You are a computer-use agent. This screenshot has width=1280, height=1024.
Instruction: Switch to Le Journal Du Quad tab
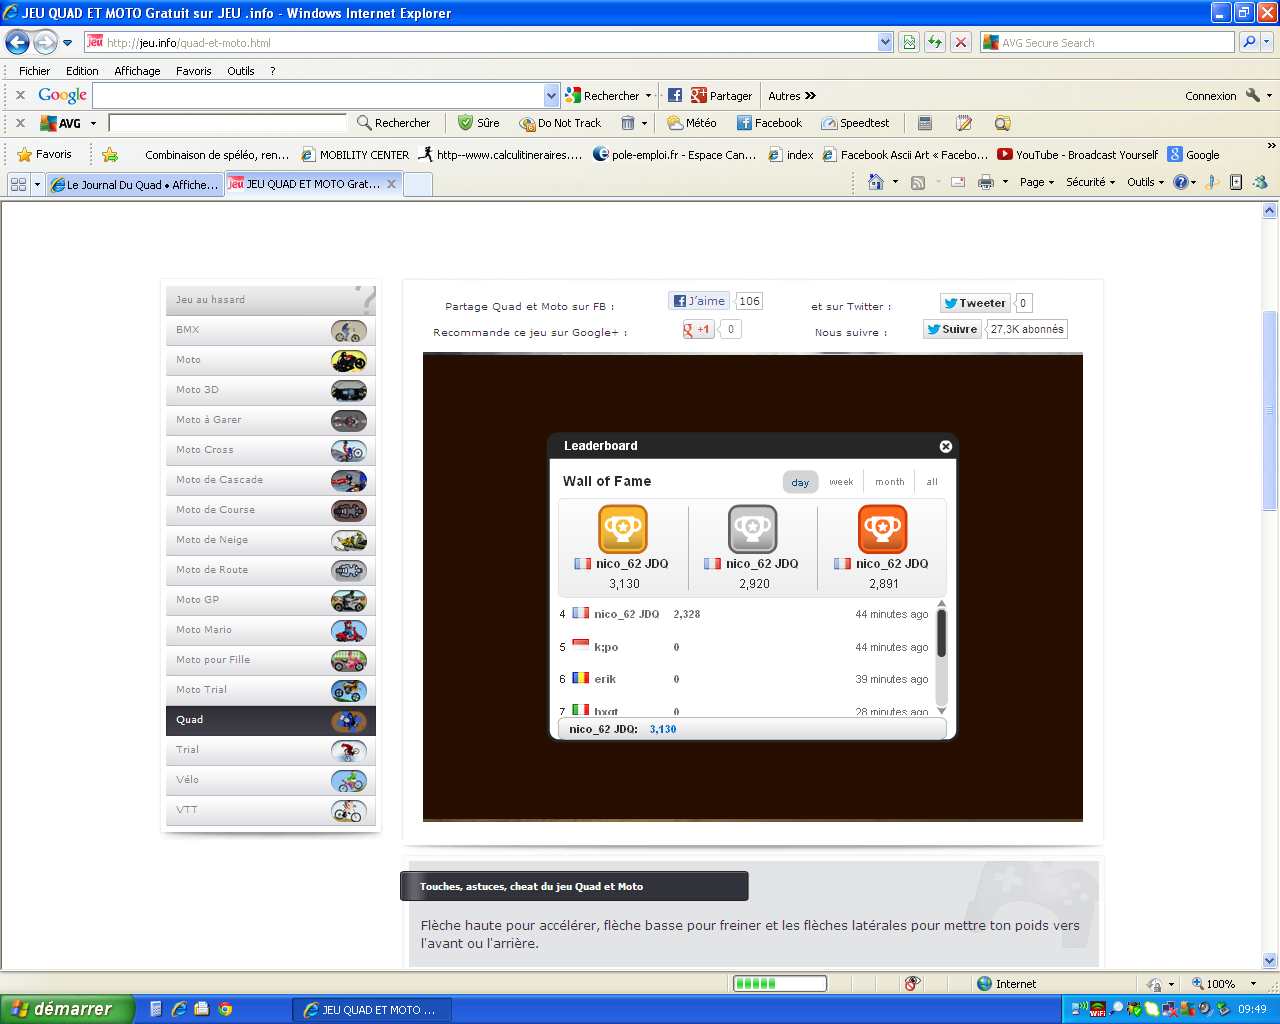click(134, 184)
